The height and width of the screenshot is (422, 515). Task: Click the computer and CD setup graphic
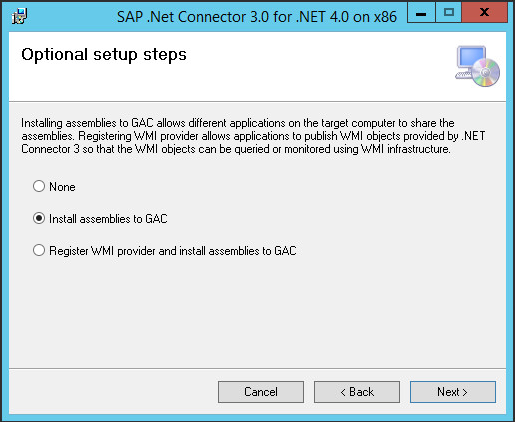477,66
